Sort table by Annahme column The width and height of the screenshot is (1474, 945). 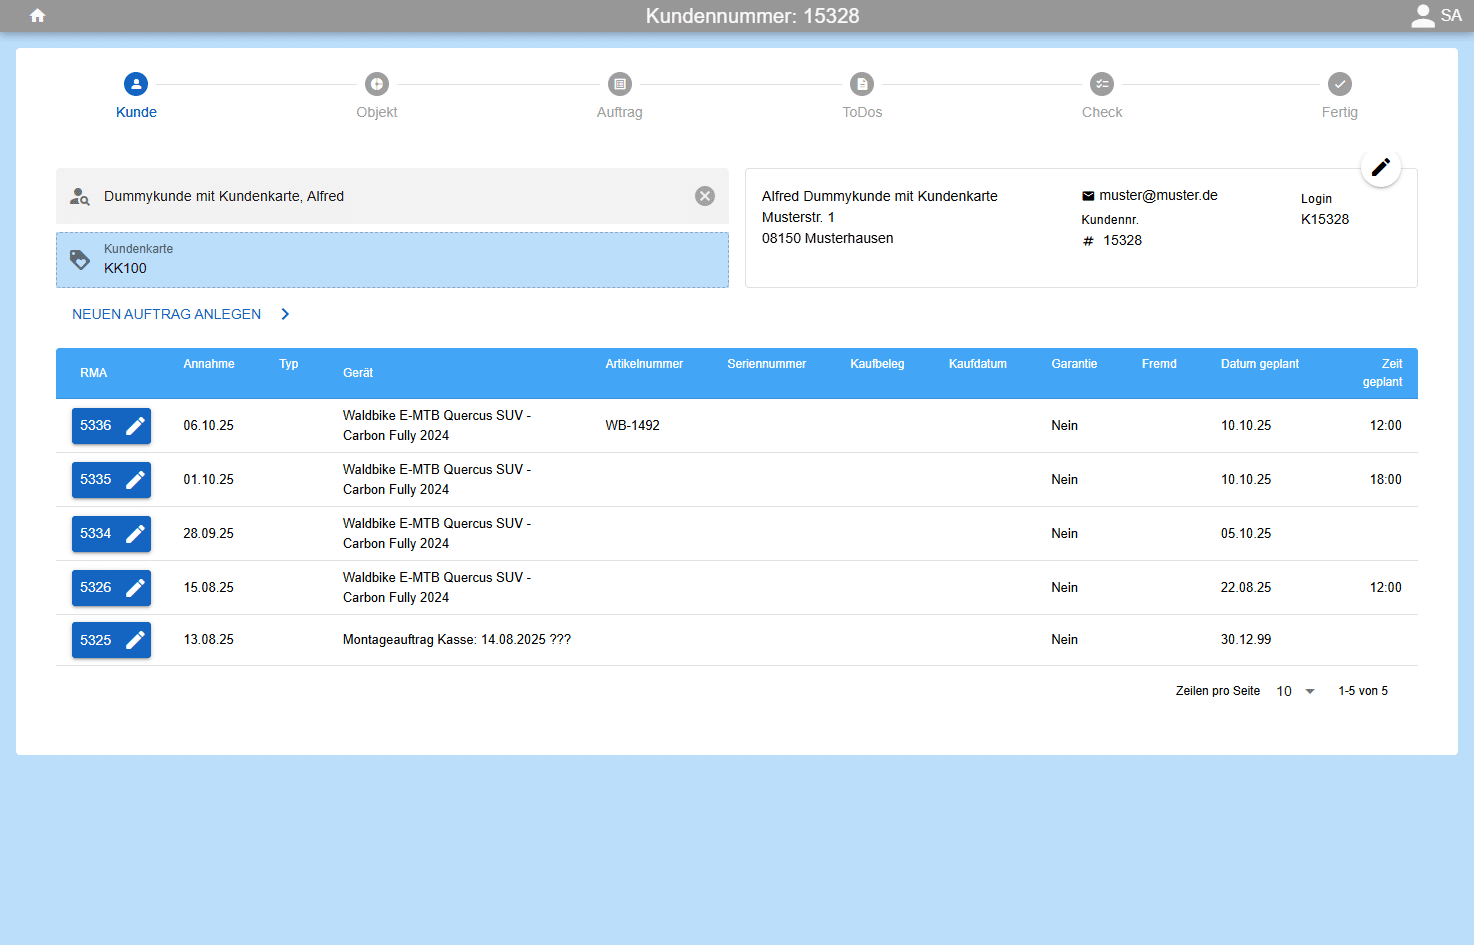pyautogui.click(x=209, y=364)
